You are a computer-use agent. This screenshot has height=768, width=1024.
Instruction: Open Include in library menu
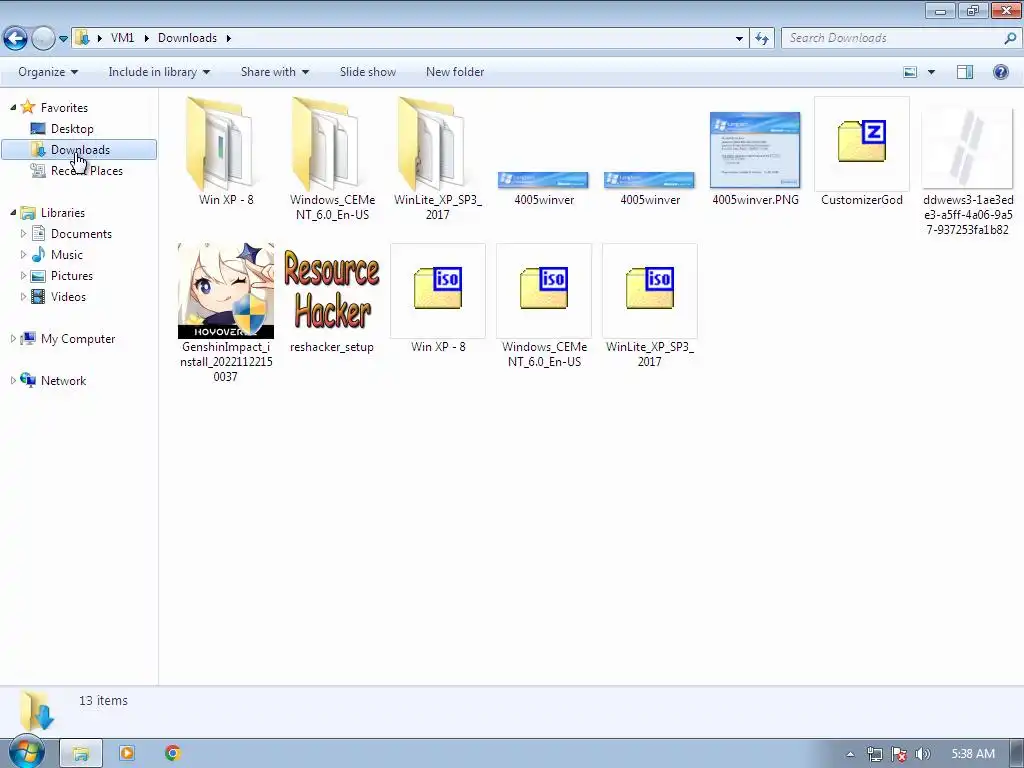coord(159,72)
